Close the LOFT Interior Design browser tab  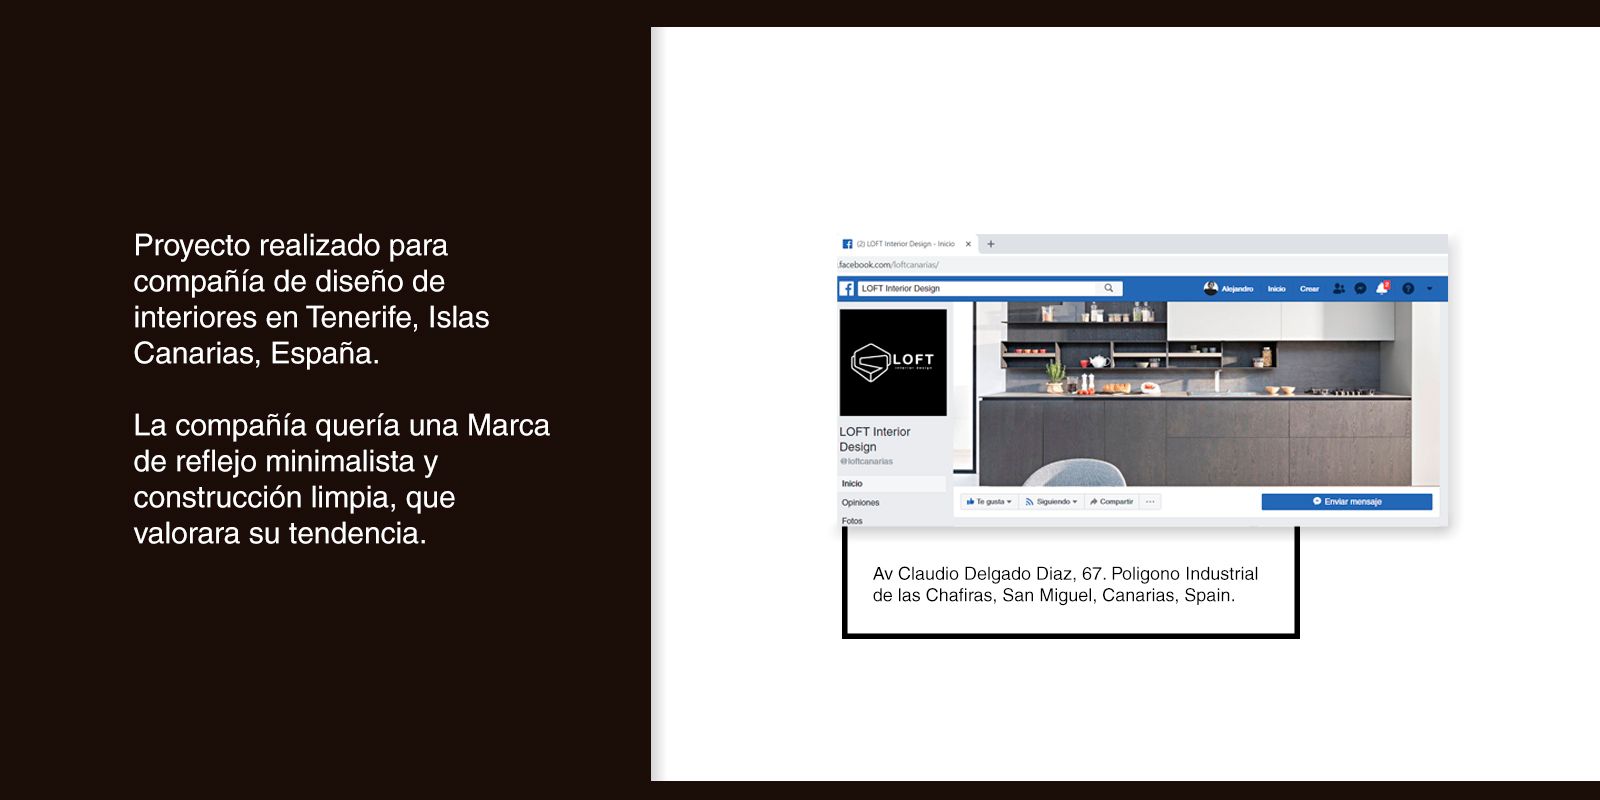click(968, 244)
